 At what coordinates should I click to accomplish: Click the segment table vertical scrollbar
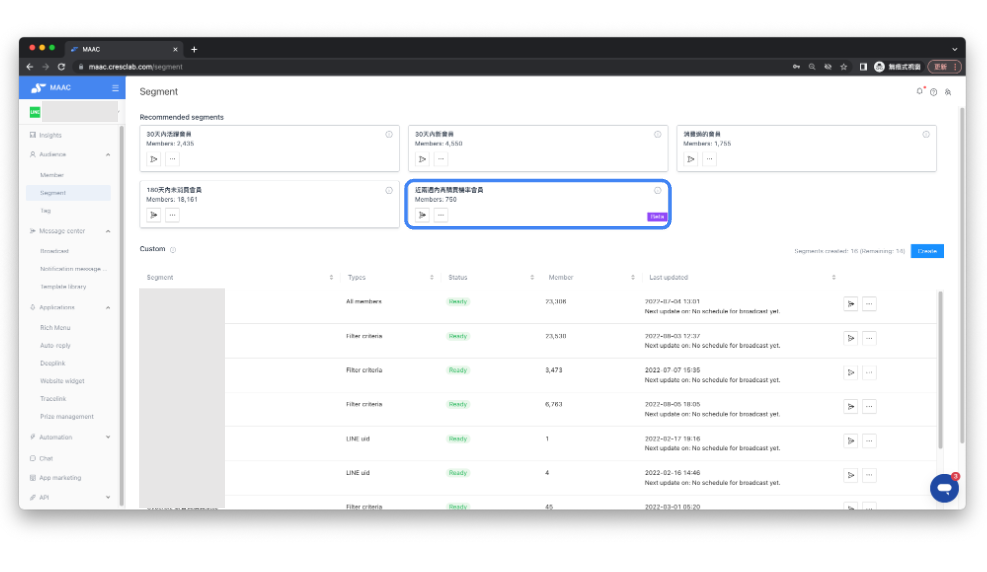(939, 370)
